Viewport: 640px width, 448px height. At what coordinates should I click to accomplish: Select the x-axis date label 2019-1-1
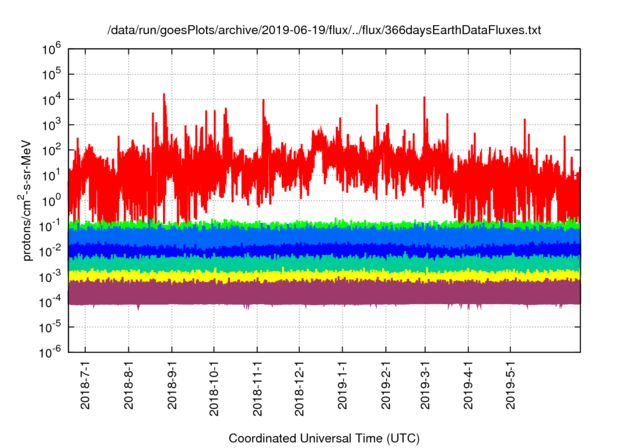[342, 385]
